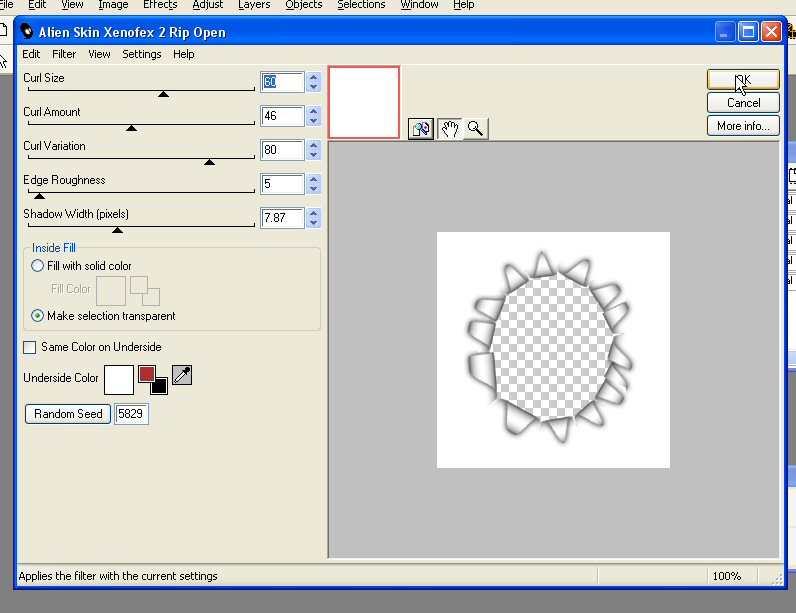Click the random seed number field 5829
796x613 pixels.
click(131, 414)
